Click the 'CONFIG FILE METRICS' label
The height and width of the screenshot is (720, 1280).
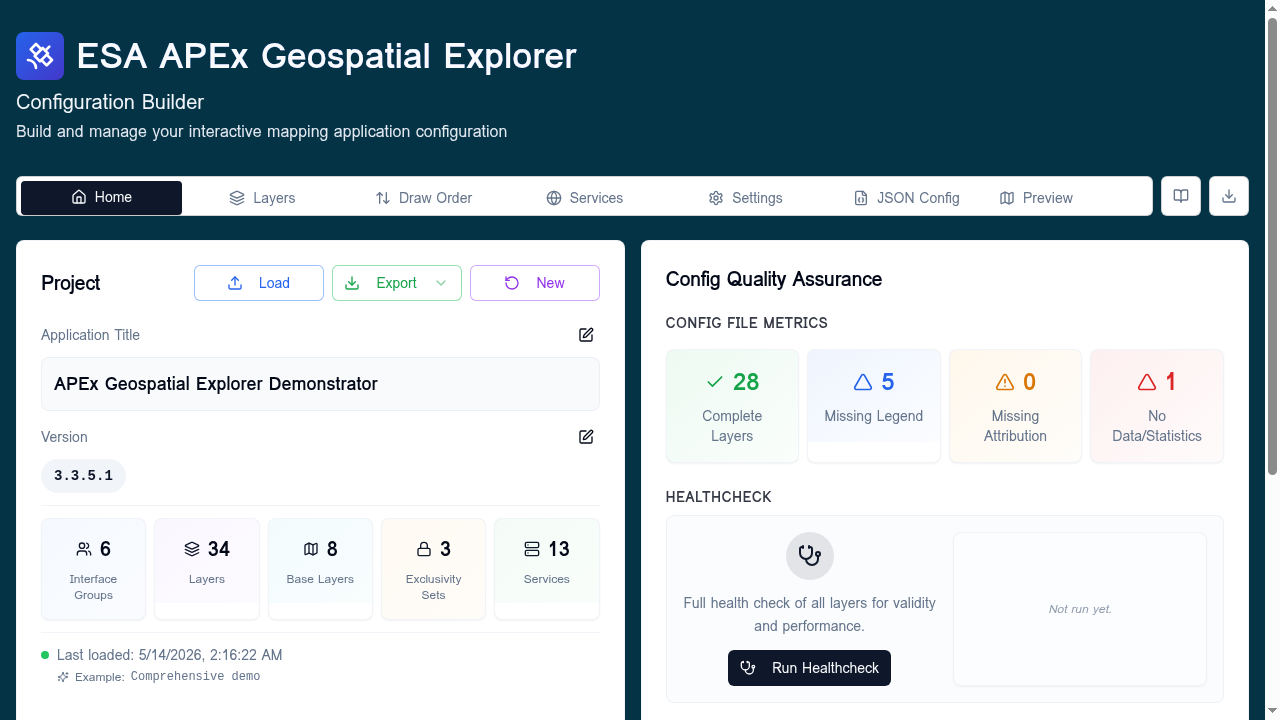747,323
